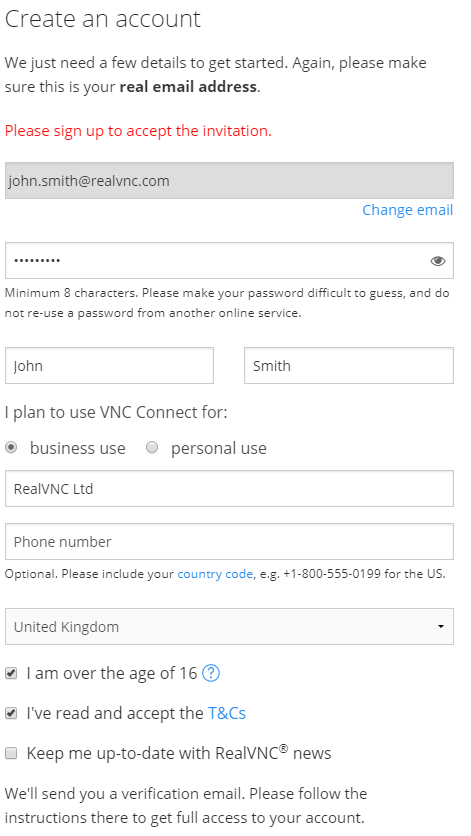Edit the first name field containing John
This screenshot has height=836, width=471.
tap(109, 366)
